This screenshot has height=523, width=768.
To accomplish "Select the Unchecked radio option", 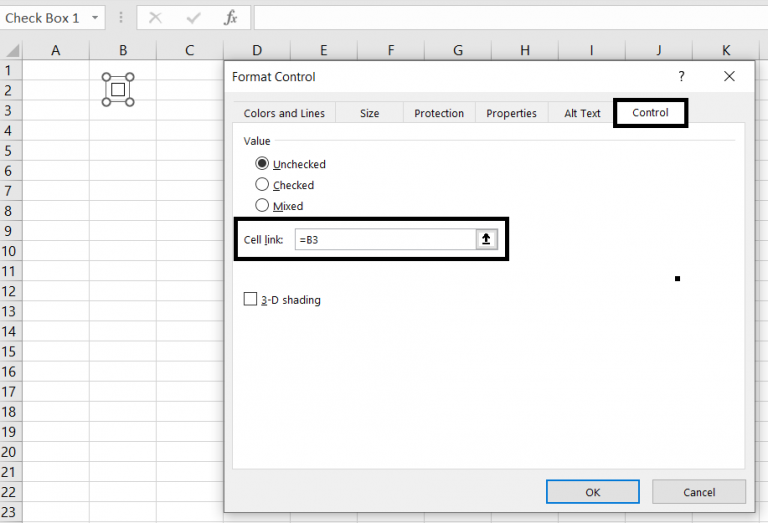I will pyautogui.click(x=263, y=164).
